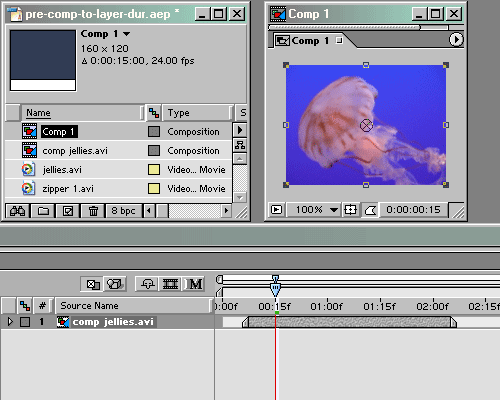This screenshot has height=400, width=500.
Task: Click the work area start handle in Timeline
Action: click(x=219, y=292)
